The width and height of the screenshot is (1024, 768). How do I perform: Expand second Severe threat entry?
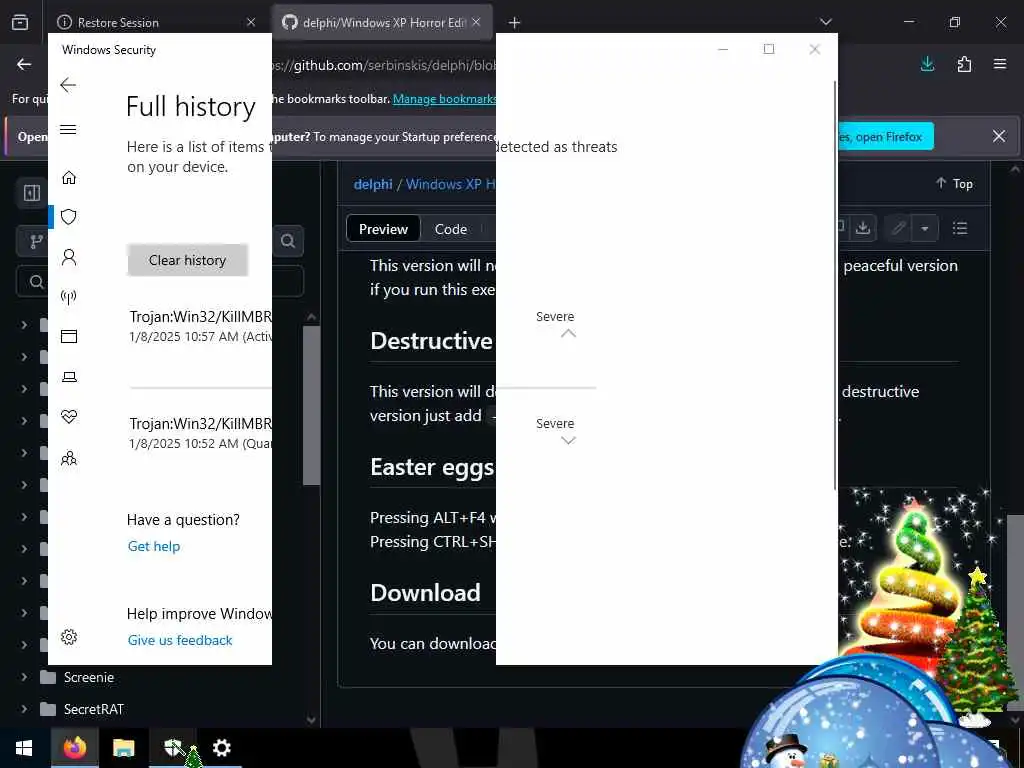[x=568, y=441]
